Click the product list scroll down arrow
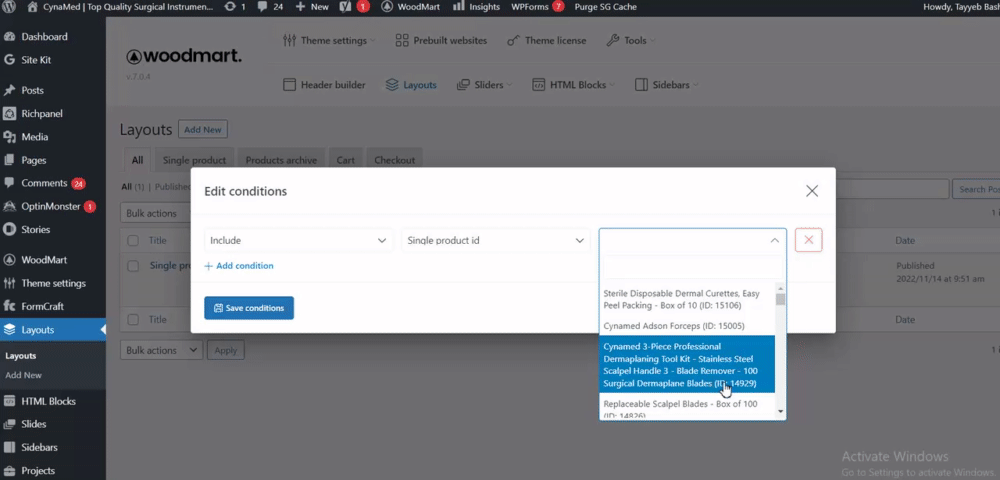This screenshot has height=480, width=1000. coord(781,412)
